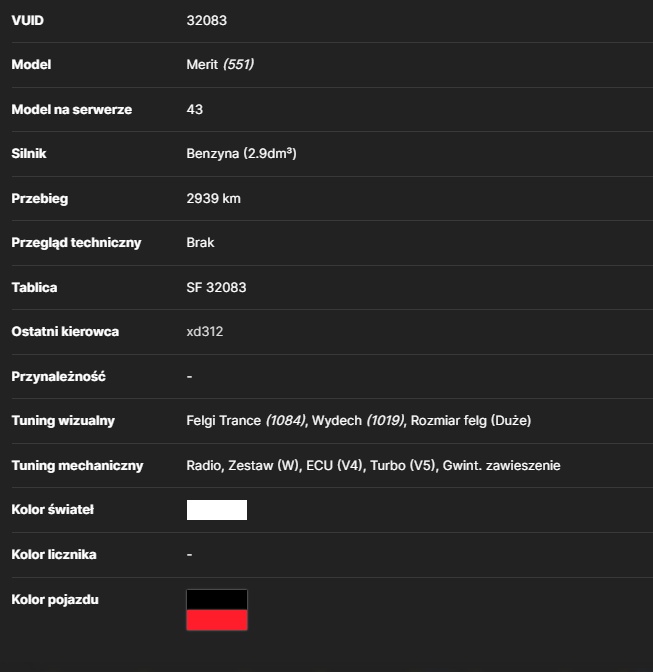The height and width of the screenshot is (672, 653).
Task: Click the Tuning mechaniczny label
Action: [77, 465]
